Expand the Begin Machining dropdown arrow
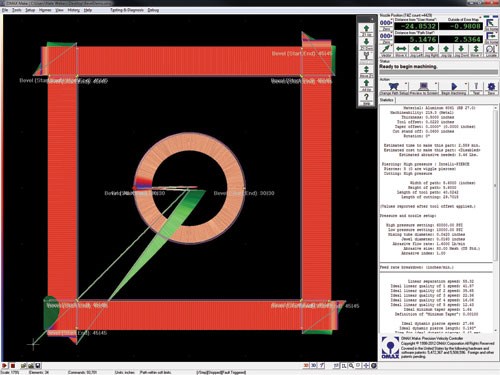500x375 pixels. tap(466, 84)
